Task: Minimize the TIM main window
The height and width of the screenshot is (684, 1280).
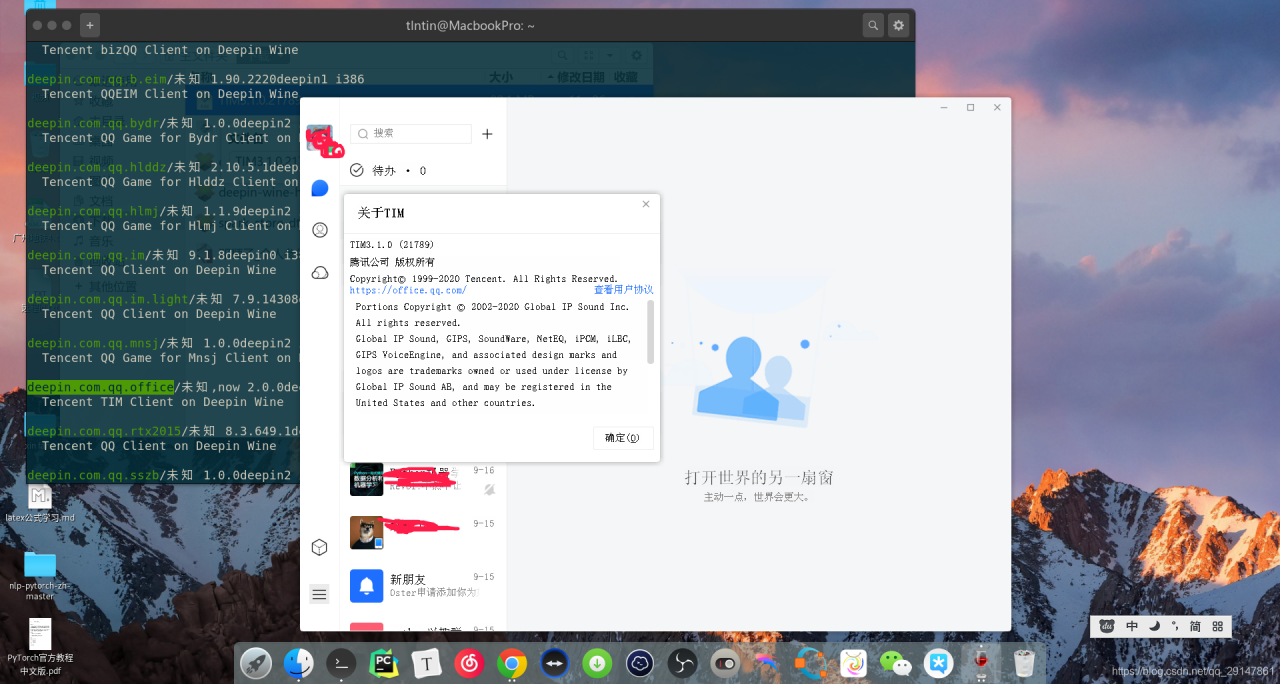Action: [x=943, y=107]
